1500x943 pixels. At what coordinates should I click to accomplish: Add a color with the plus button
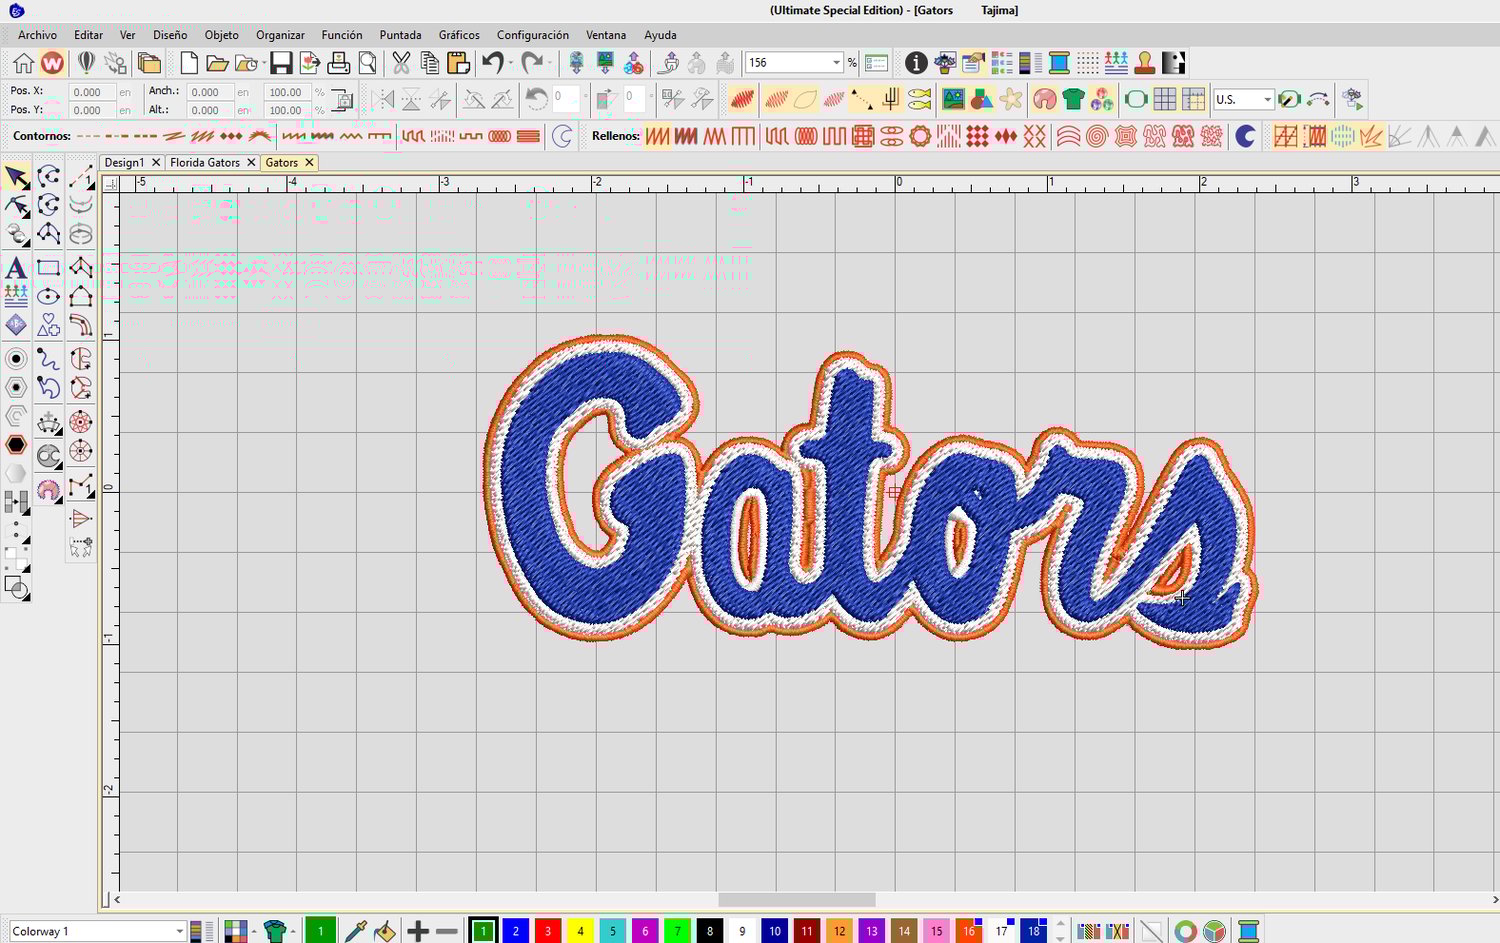(418, 931)
